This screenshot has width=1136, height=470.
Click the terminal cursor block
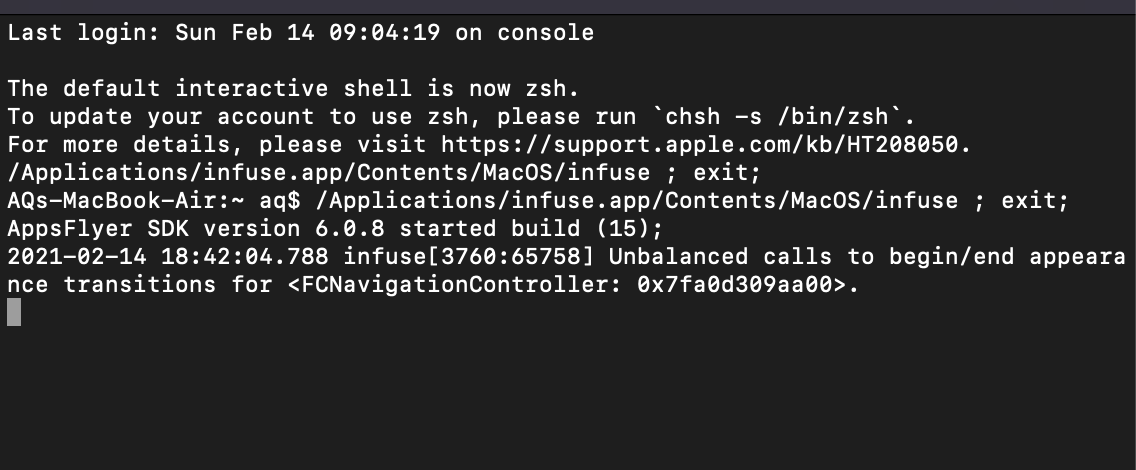[x=14, y=312]
